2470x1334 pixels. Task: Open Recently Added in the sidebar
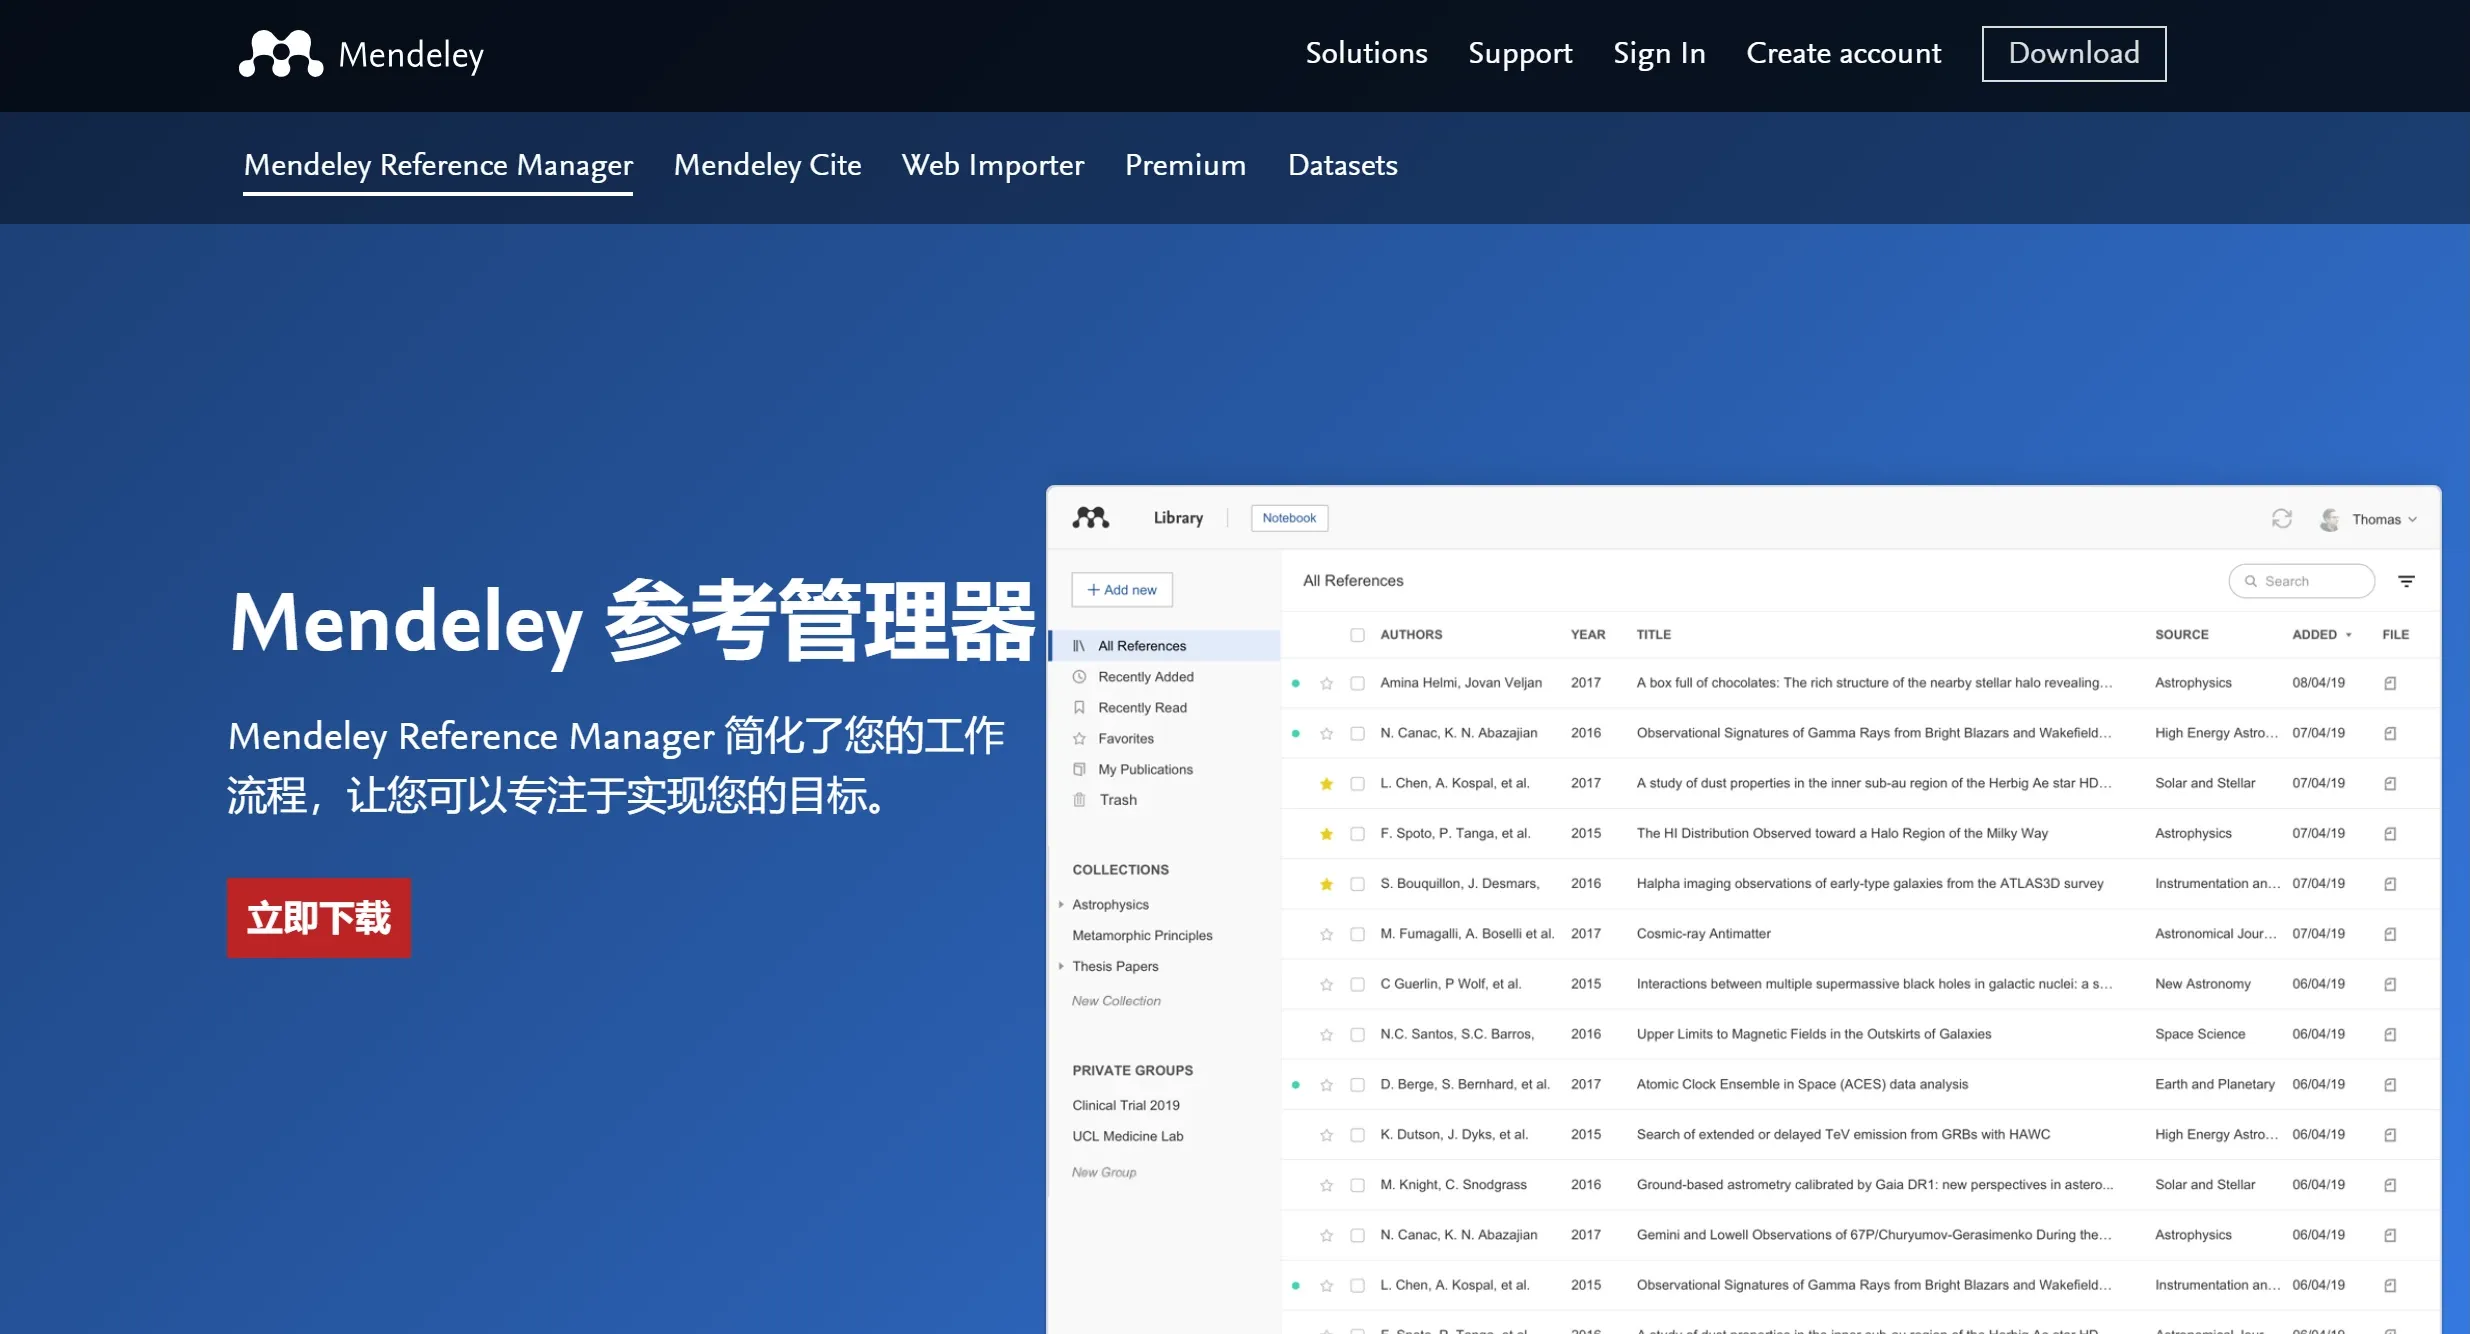[1145, 676]
